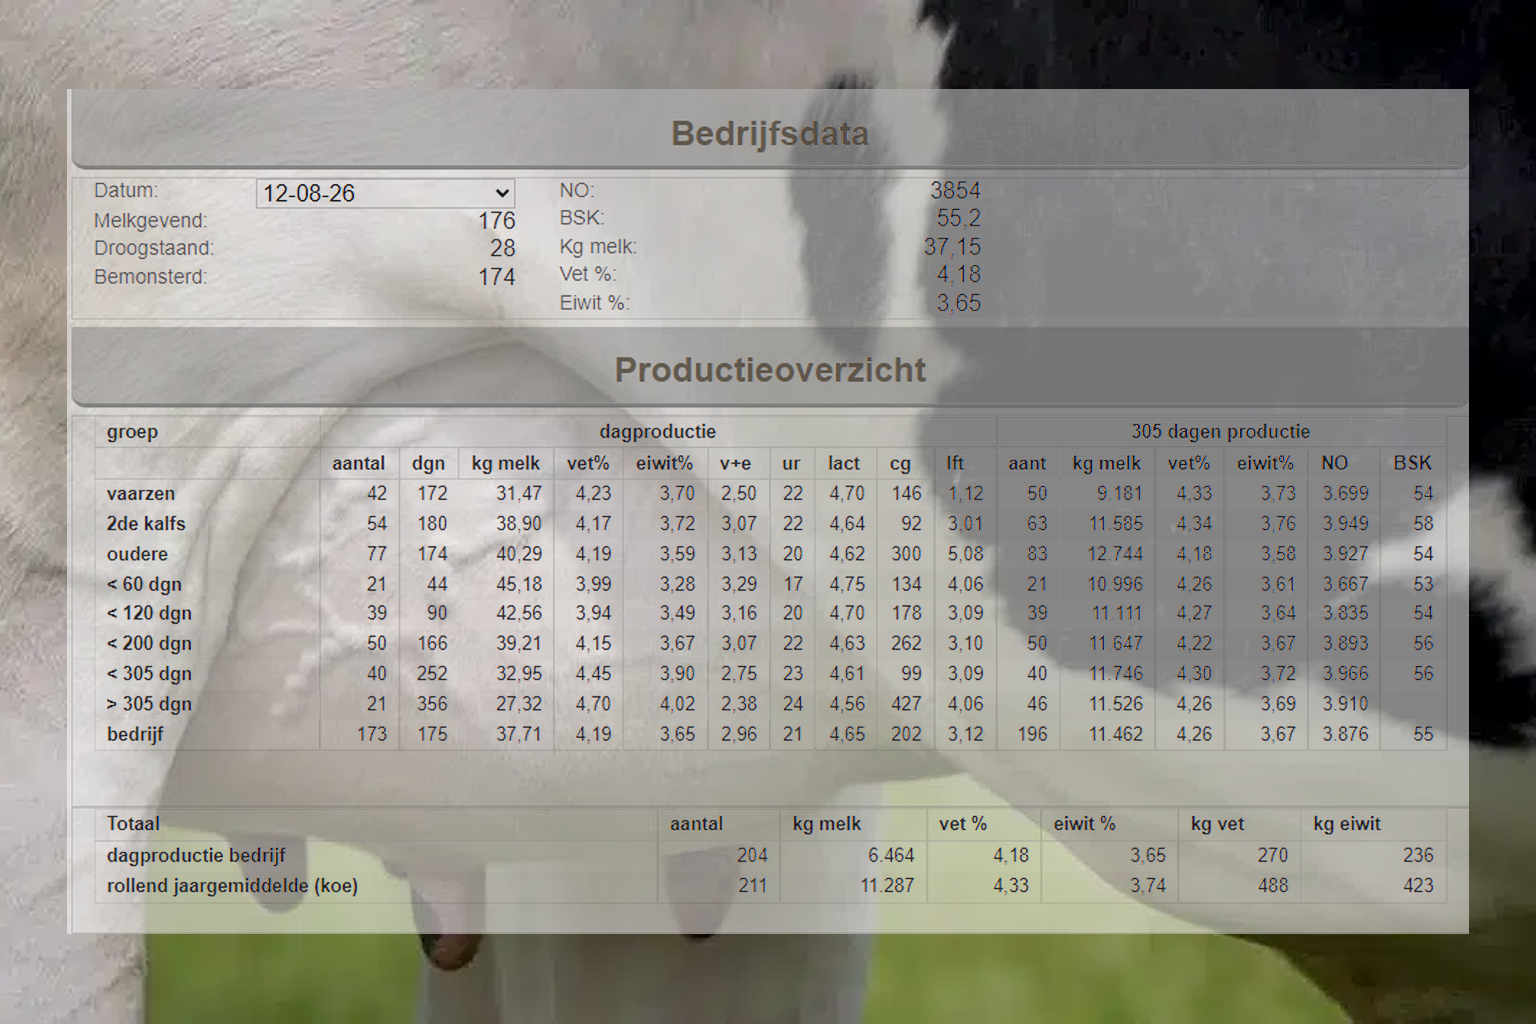Click the 305-day kg melk value 12.744

coord(1115,553)
